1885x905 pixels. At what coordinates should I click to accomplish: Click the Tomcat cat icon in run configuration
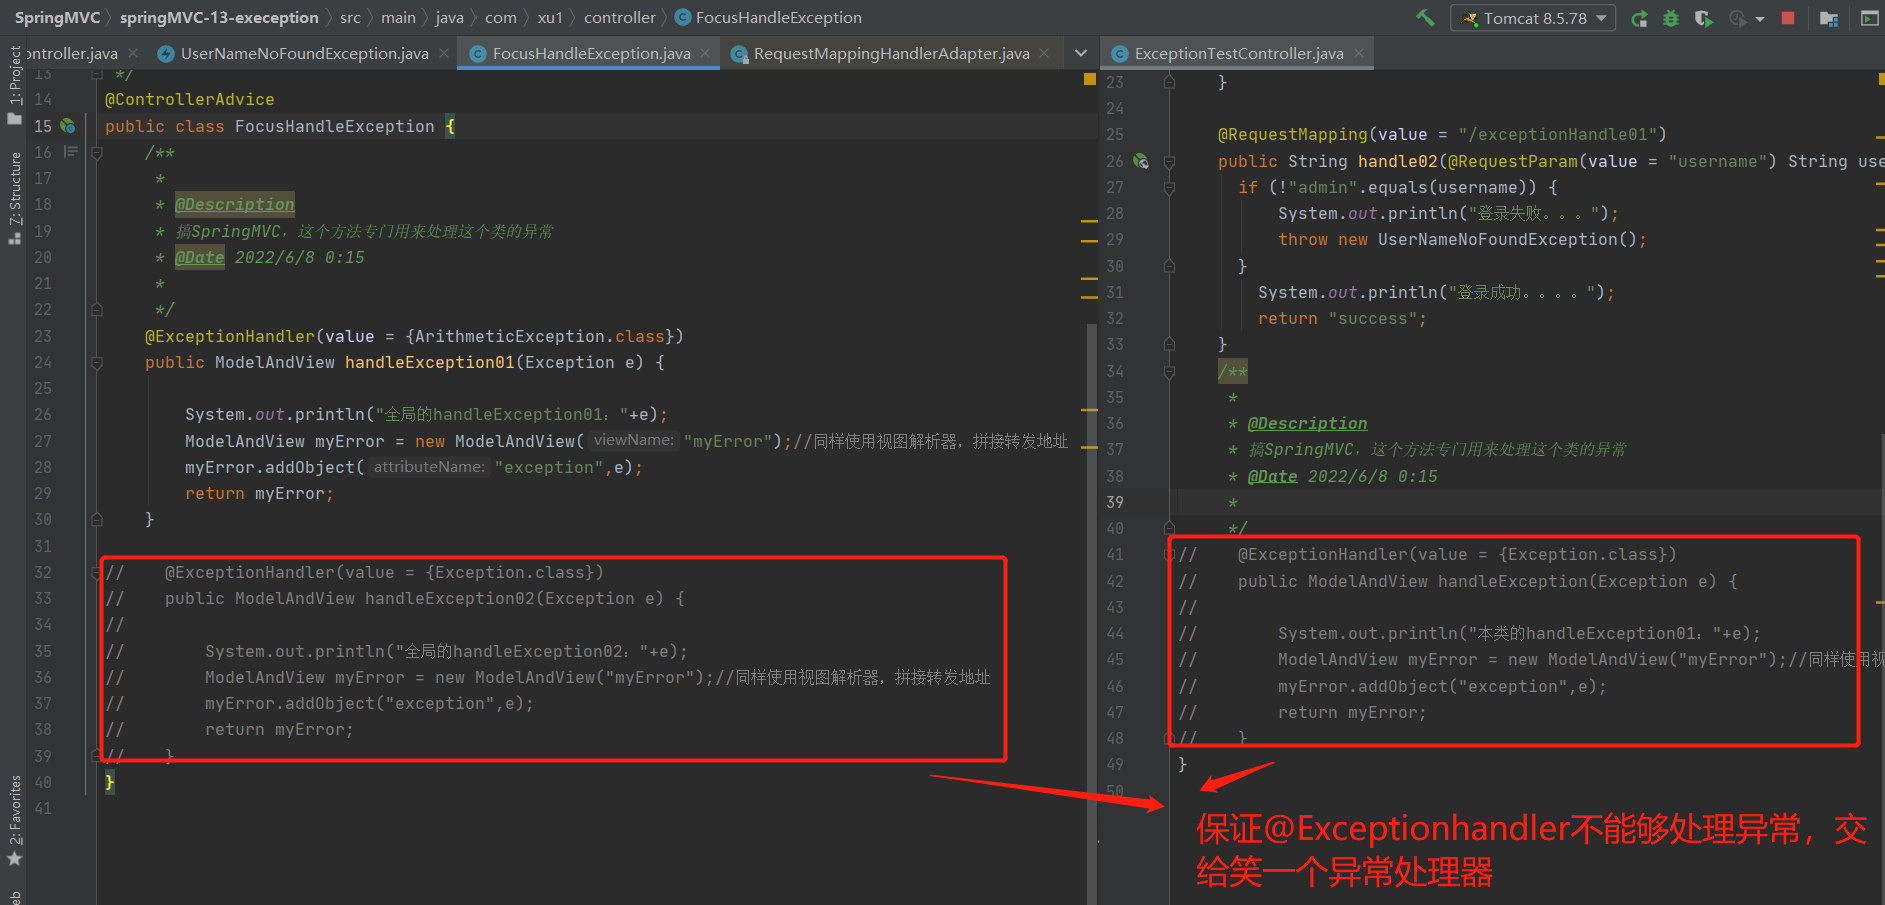[x=1470, y=18]
